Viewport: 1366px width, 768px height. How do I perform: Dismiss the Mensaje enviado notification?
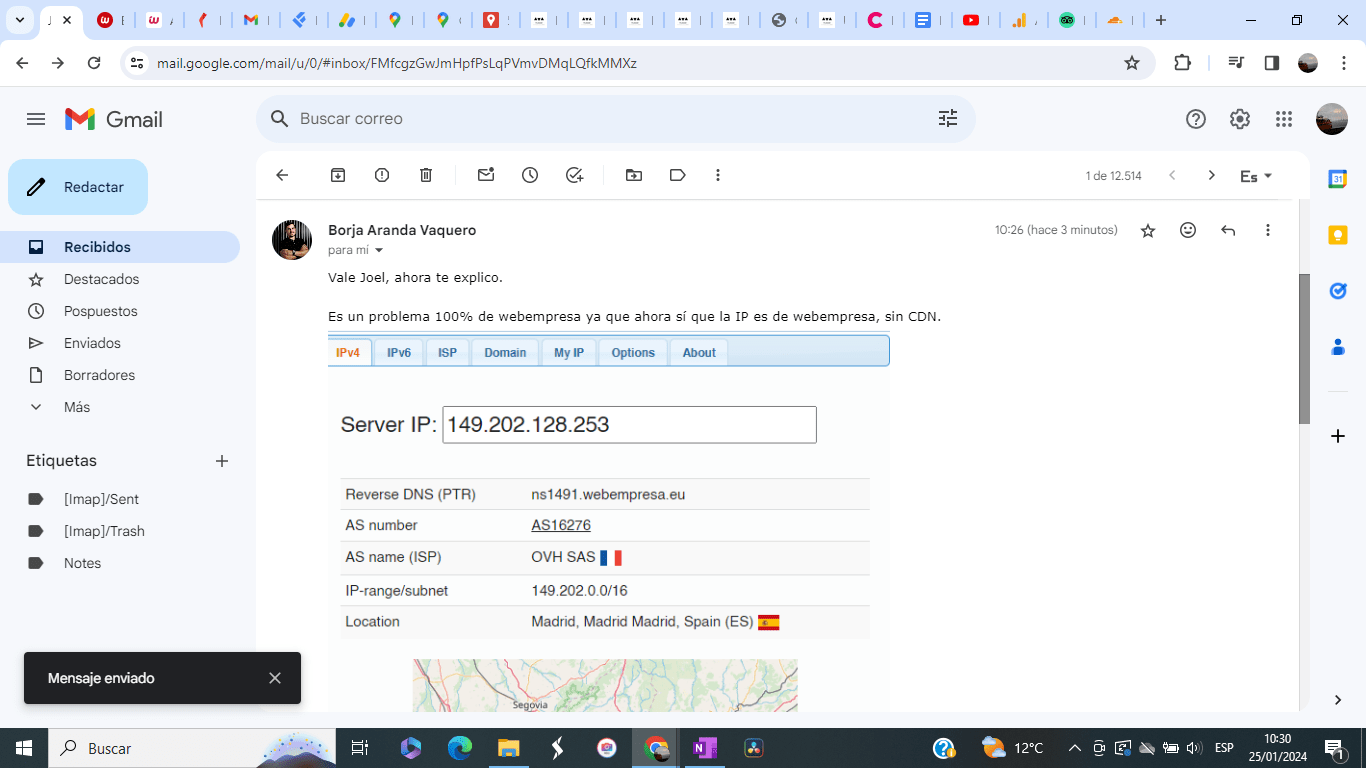[x=275, y=678]
